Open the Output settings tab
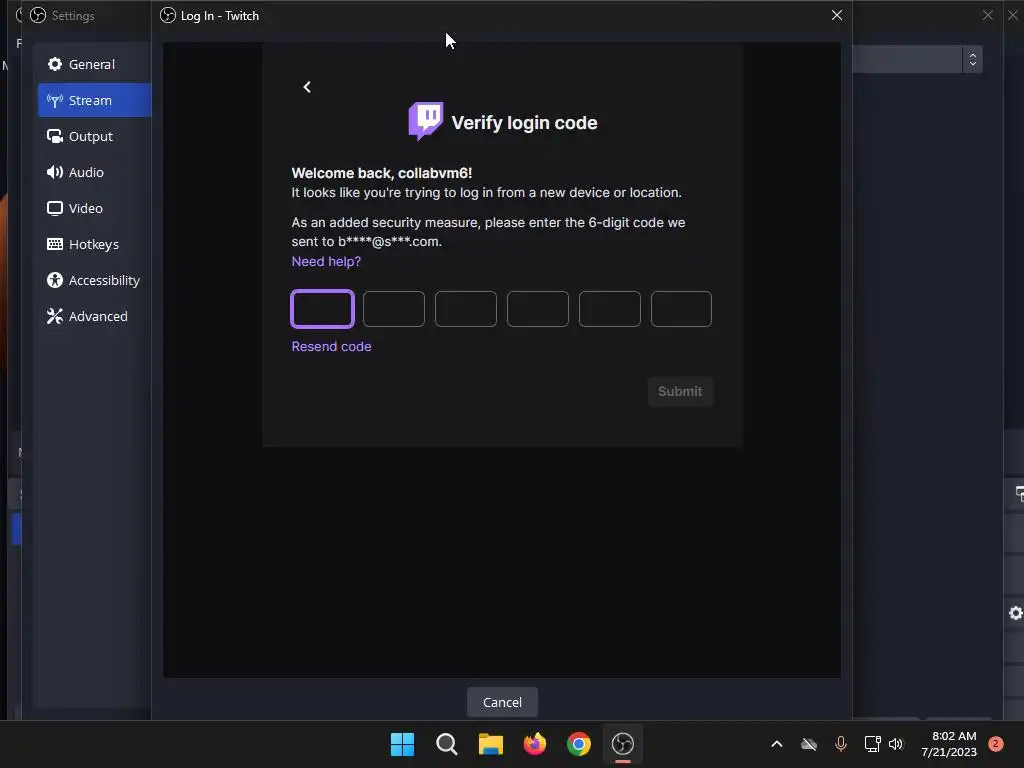This screenshot has width=1024, height=768. [94, 136]
